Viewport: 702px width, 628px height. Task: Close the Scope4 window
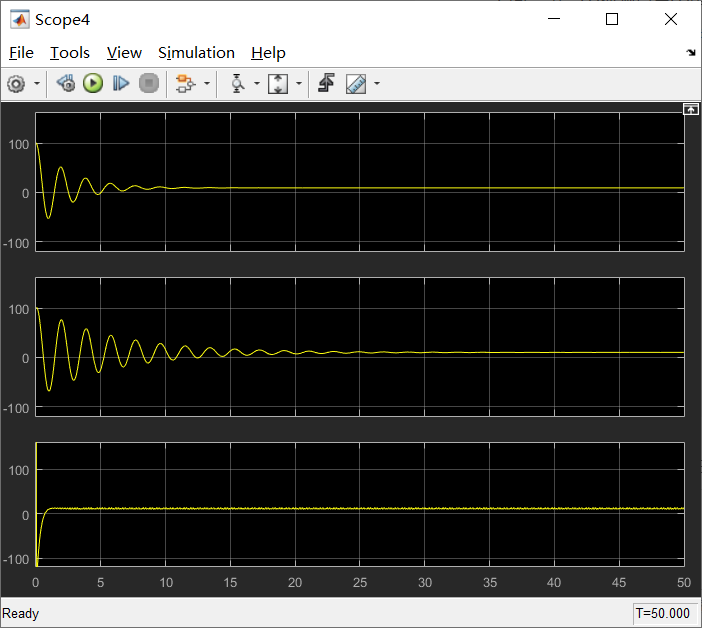click(x=671, y=19)
